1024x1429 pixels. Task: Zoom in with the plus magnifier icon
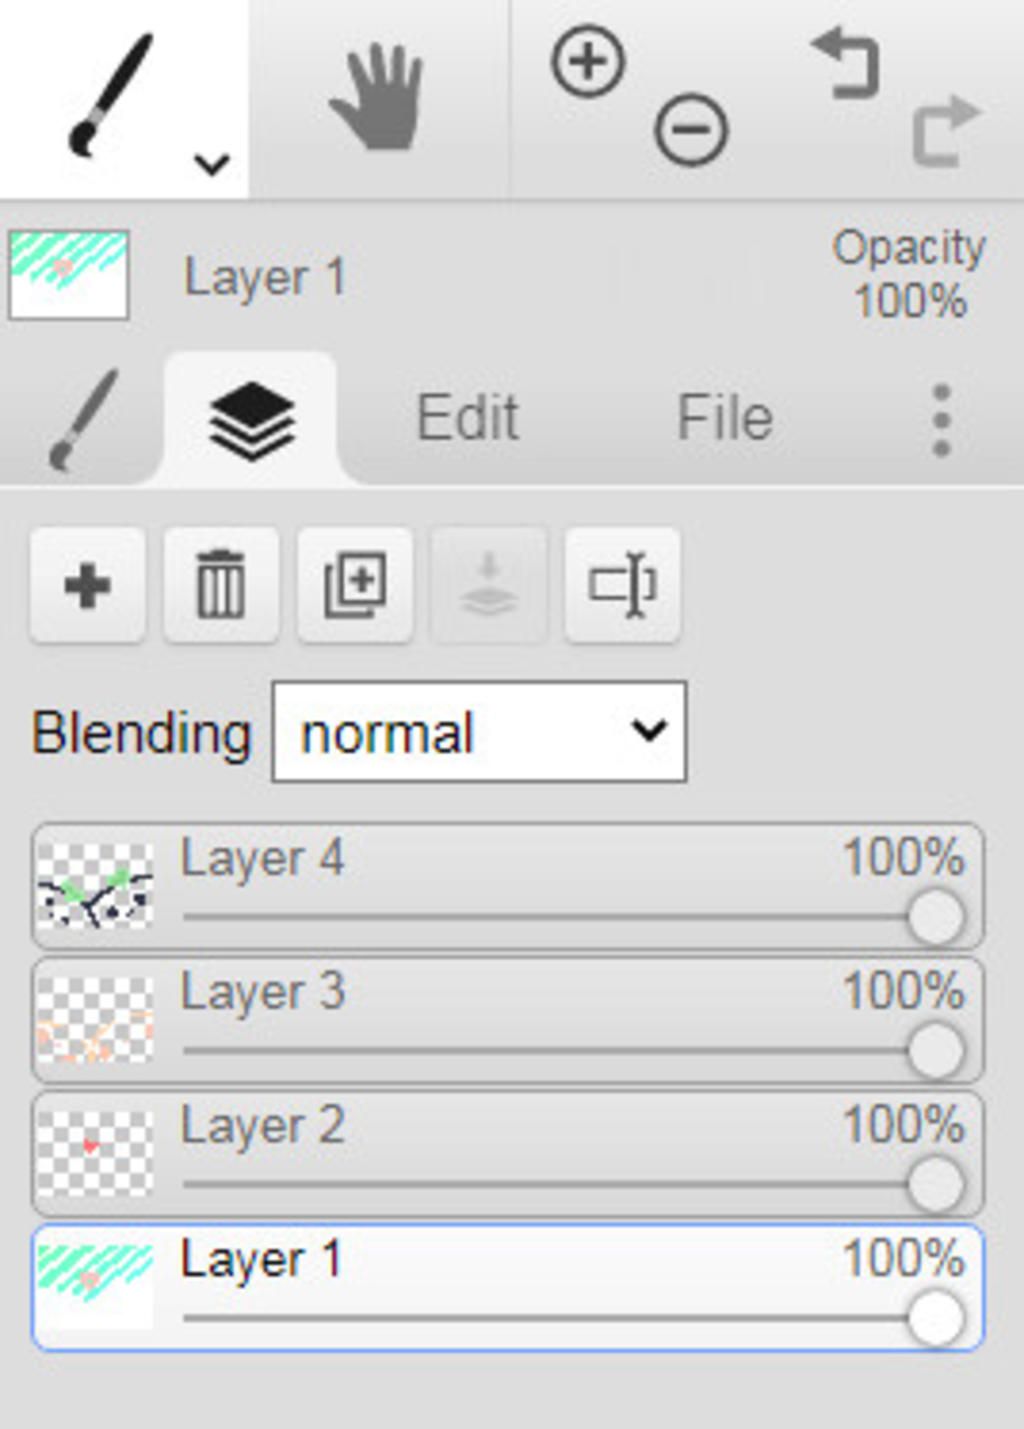pos(588,62)
